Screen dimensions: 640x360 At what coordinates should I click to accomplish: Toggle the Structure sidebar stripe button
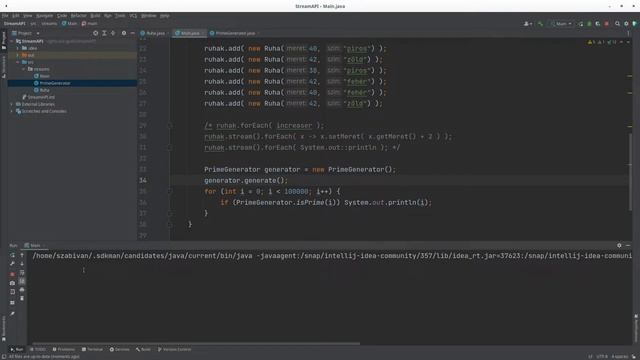4,67
